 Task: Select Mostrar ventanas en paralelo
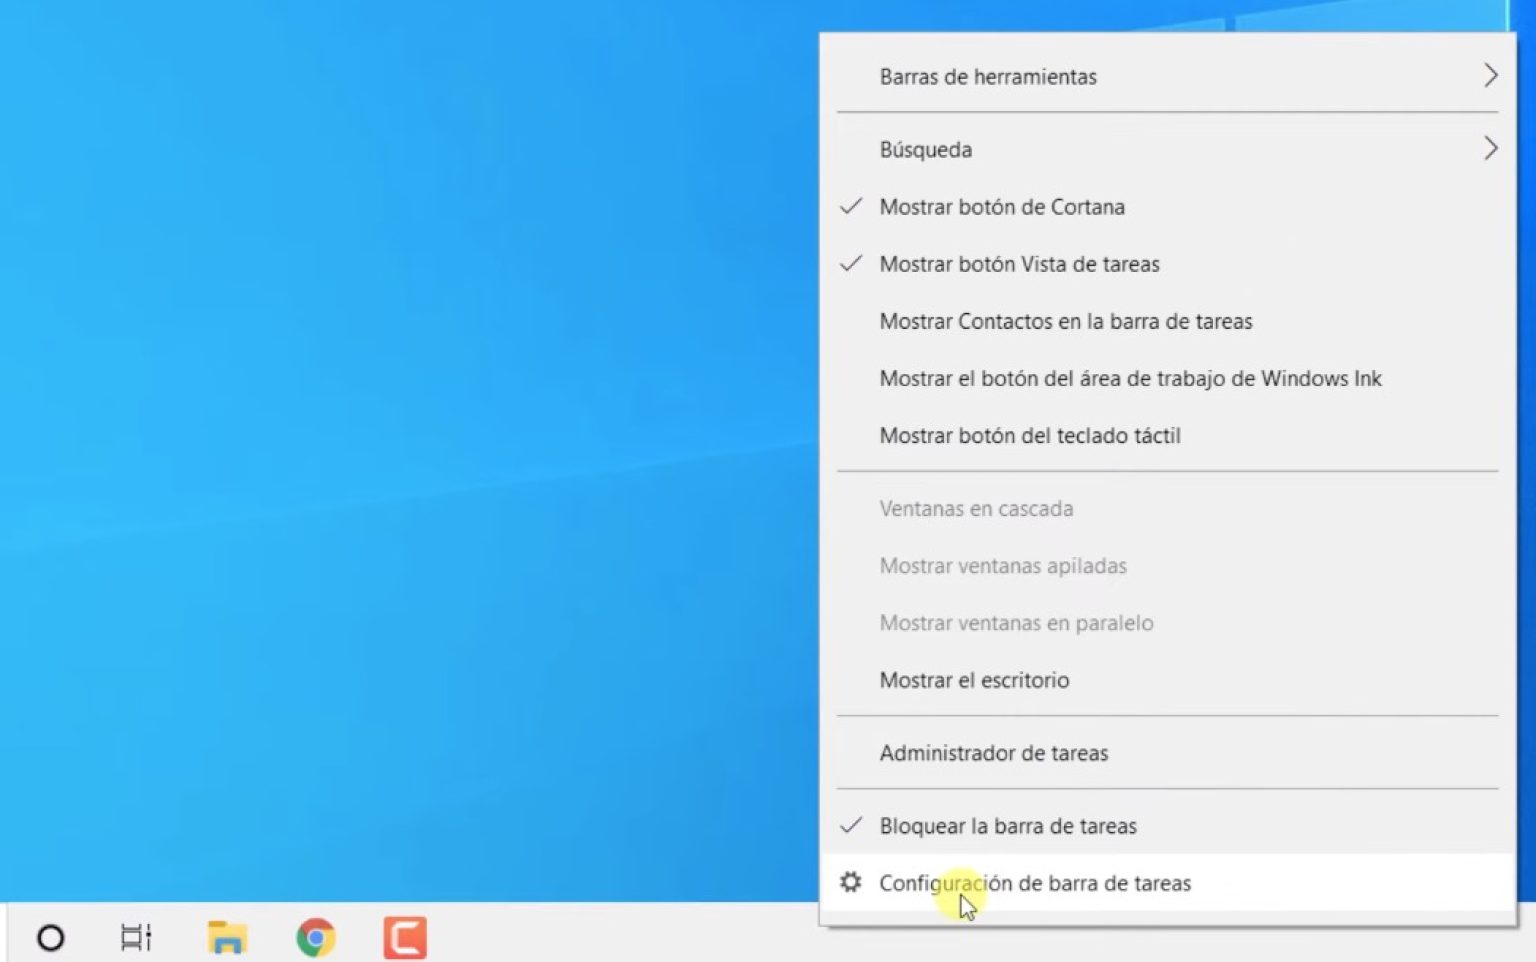click(1016, 622)
